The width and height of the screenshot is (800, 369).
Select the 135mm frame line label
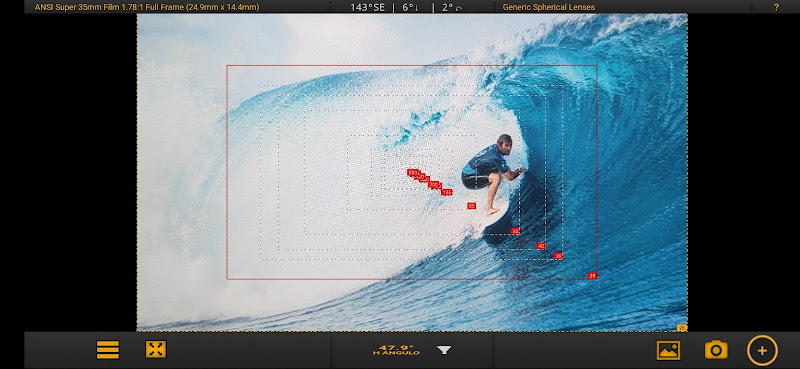point(447,192)
